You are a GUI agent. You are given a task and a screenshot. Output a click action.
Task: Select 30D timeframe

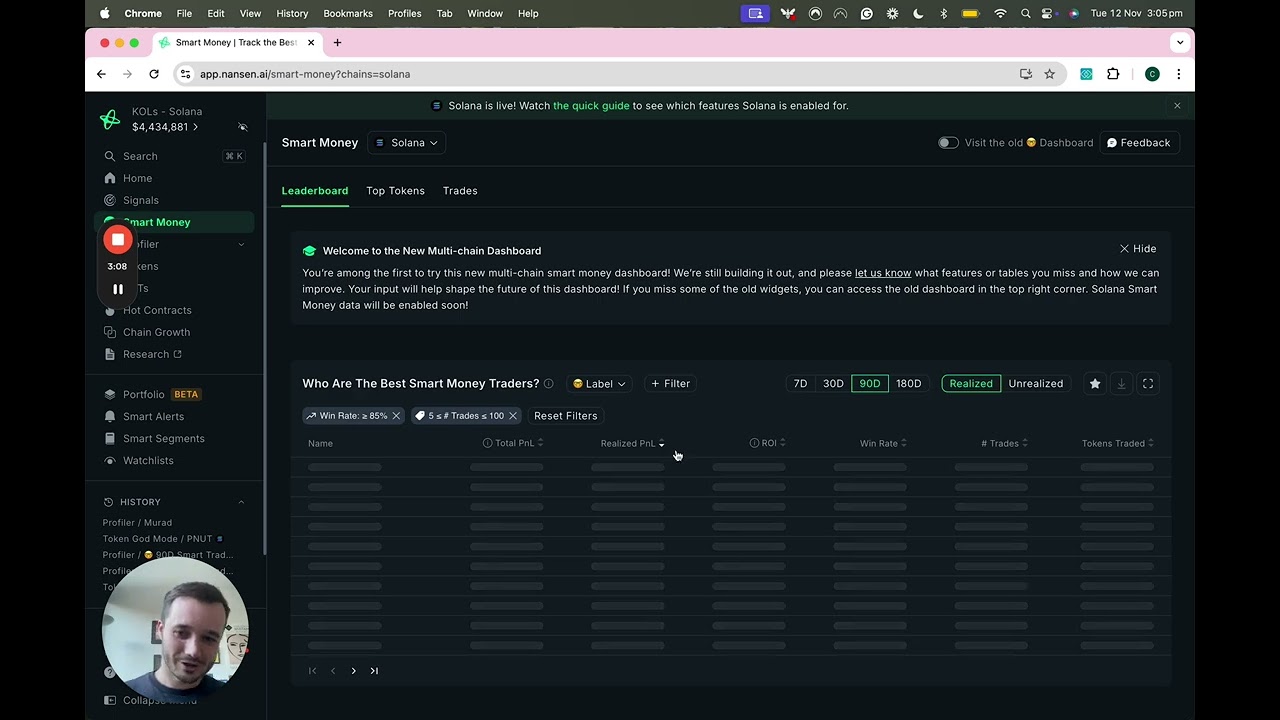(x=833, y=384)
